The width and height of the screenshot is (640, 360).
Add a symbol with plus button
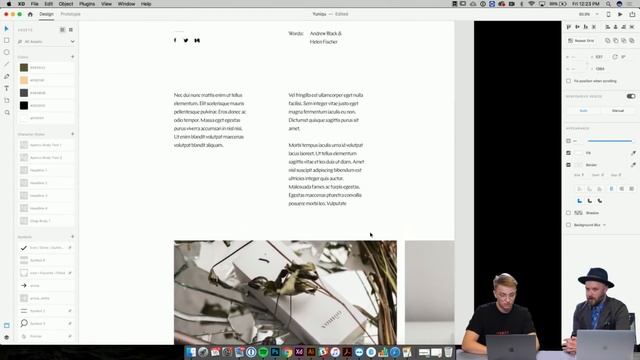click(x=73, y=237)
